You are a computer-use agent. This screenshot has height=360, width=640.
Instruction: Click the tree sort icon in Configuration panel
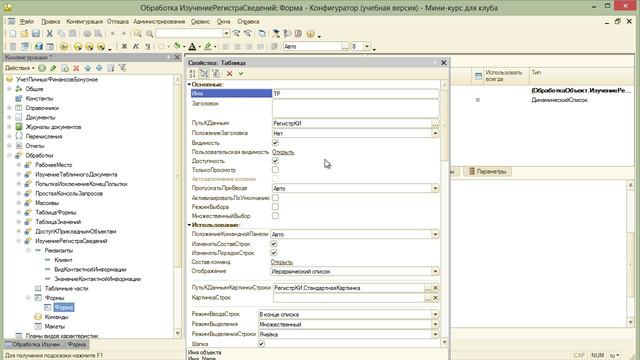coord(111,68)
